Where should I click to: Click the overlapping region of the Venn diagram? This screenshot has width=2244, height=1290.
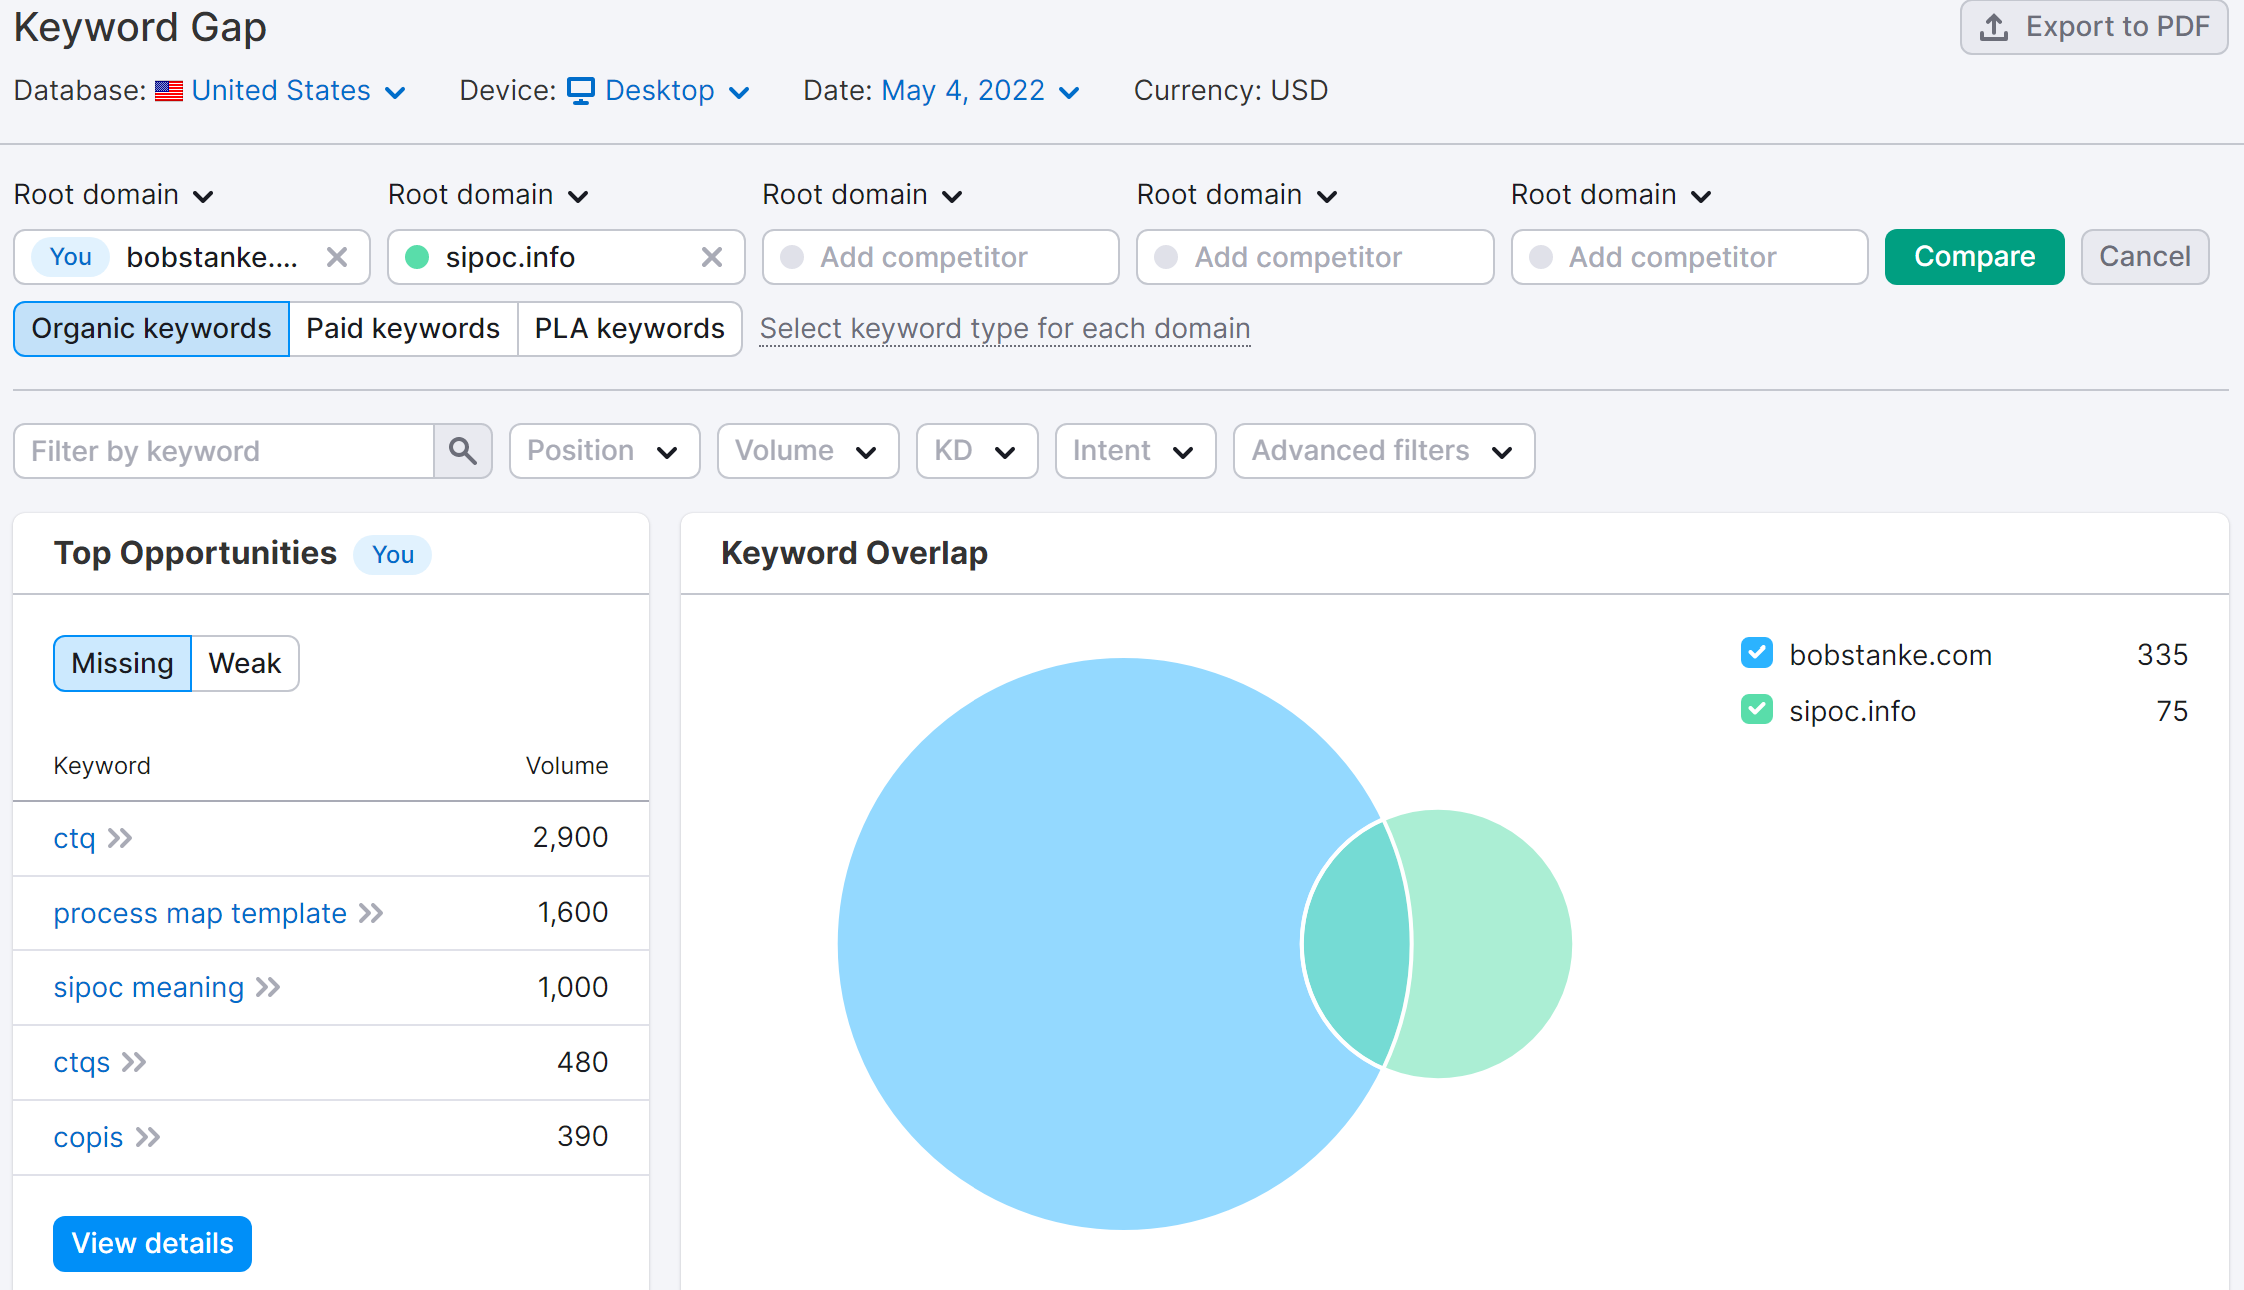click(x=1358, y=945)
